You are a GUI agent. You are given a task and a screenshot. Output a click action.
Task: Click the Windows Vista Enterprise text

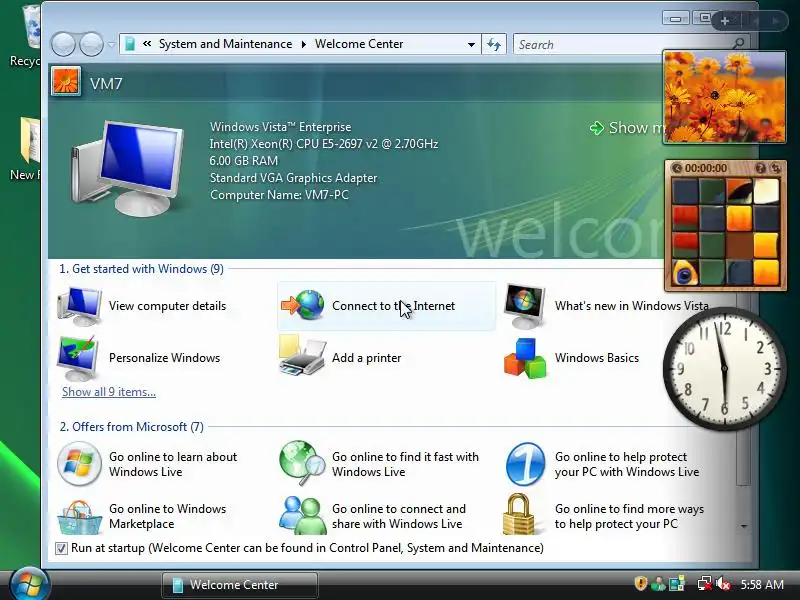tap(280, 127)
